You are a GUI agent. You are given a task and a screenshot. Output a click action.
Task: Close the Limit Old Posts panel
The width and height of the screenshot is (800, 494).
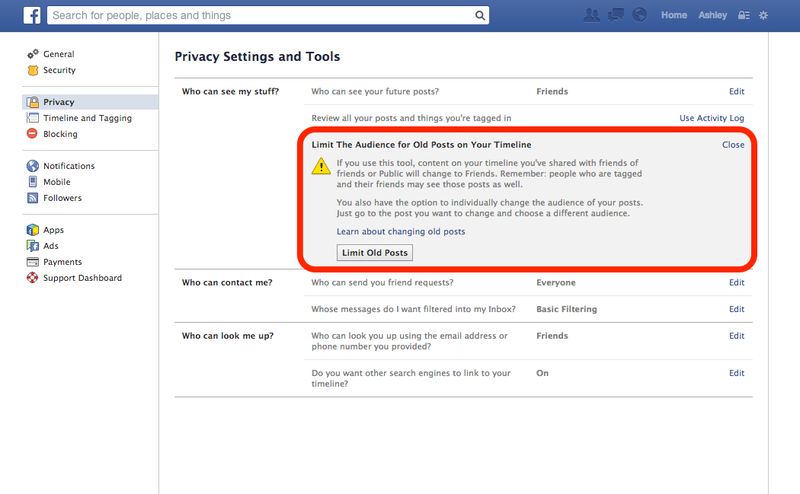point(733,144)
